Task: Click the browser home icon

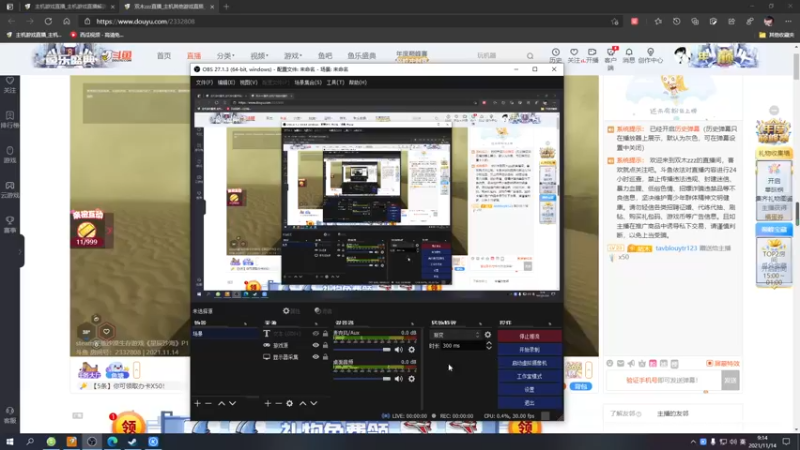Action: [66, 21]
